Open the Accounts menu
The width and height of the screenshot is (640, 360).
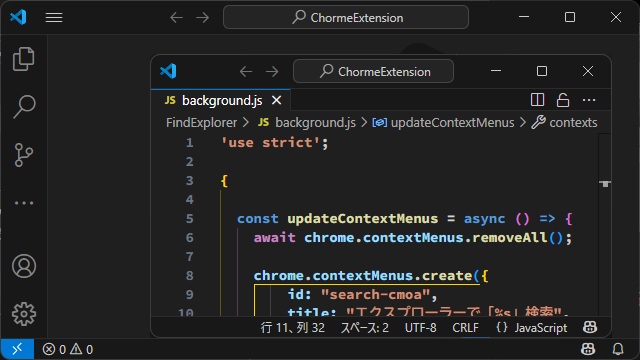(x=24, y=266)
